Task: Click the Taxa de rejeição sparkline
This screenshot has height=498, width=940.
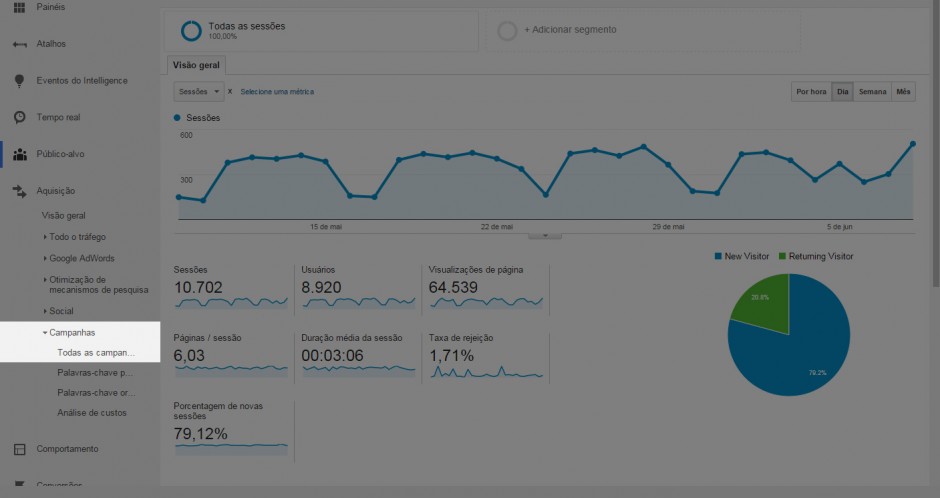Action: pyautogui.click(x=486, y=372)
